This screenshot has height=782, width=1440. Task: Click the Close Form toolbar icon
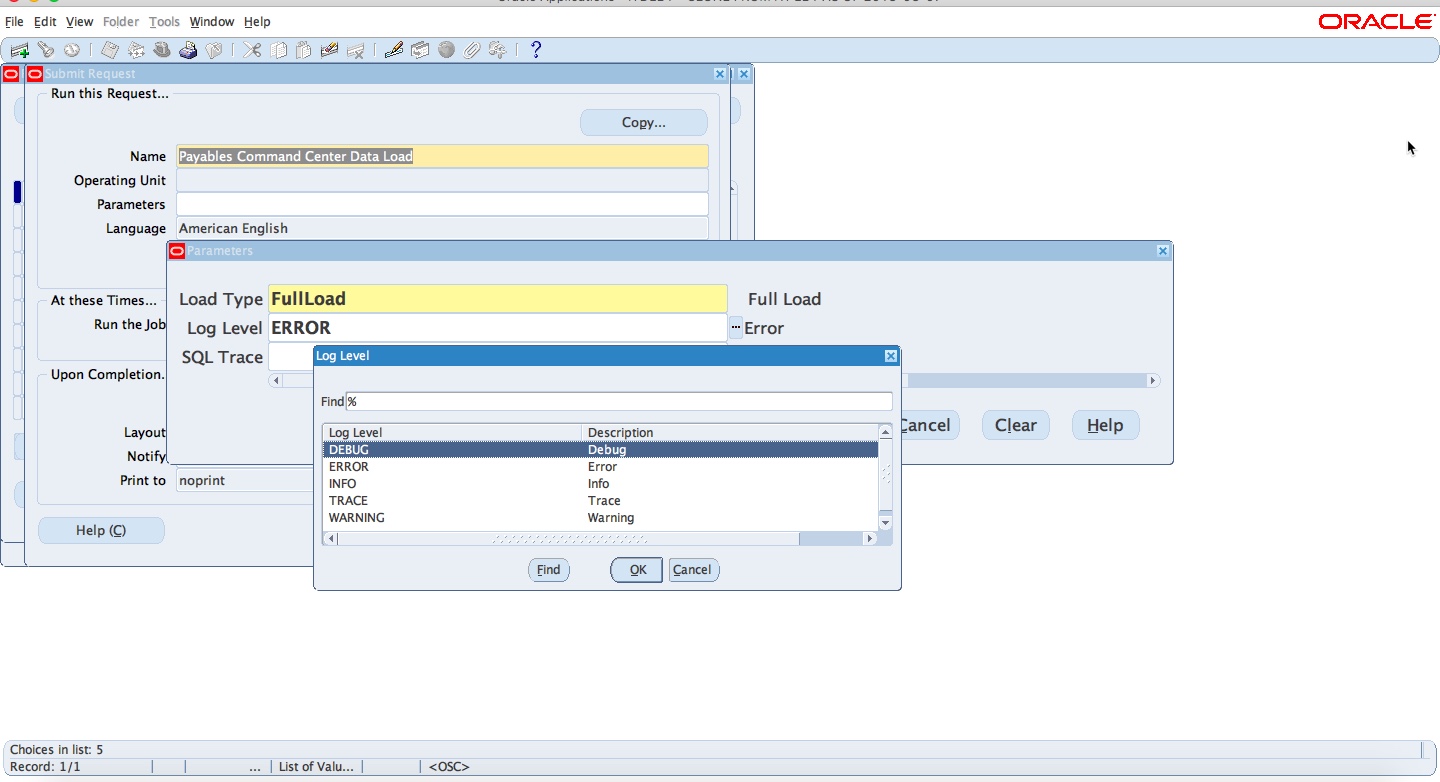pyautogui.click(x=214, y=50)
